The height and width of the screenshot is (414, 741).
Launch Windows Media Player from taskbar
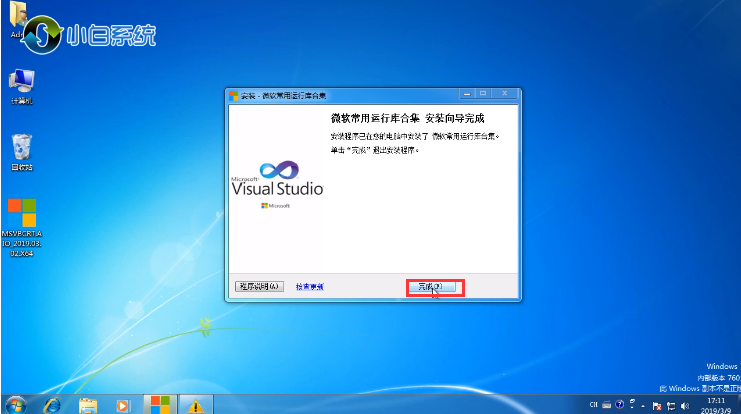point(123,405)
